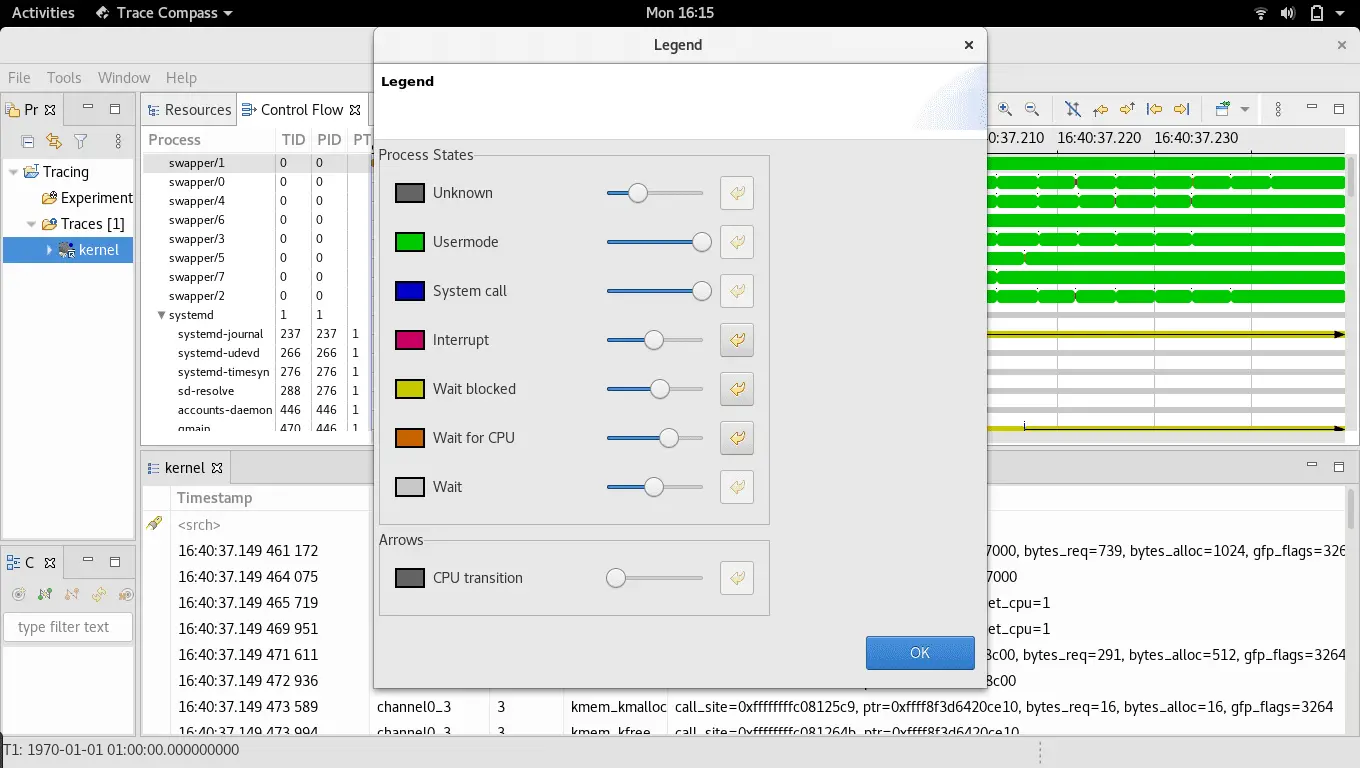Collapse all in Project Explorer panel
This screenshot has height=768, width=1360.
tap(28, 142)
